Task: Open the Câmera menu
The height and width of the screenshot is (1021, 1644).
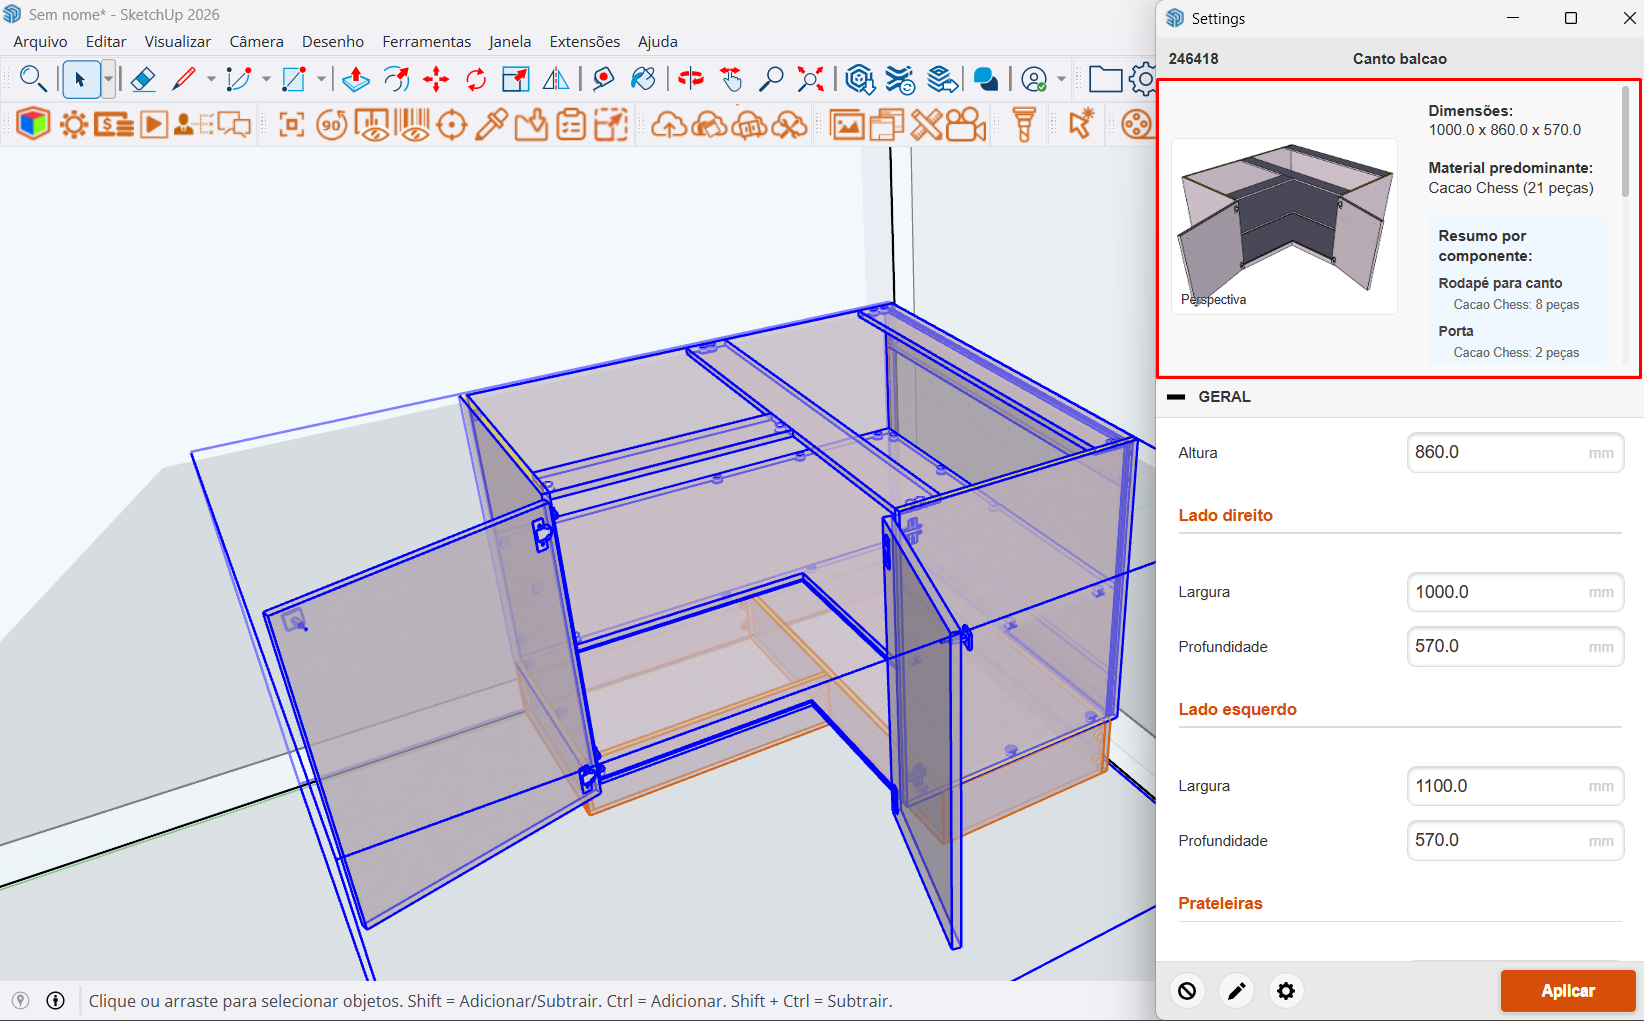Action: click(256, 42)
